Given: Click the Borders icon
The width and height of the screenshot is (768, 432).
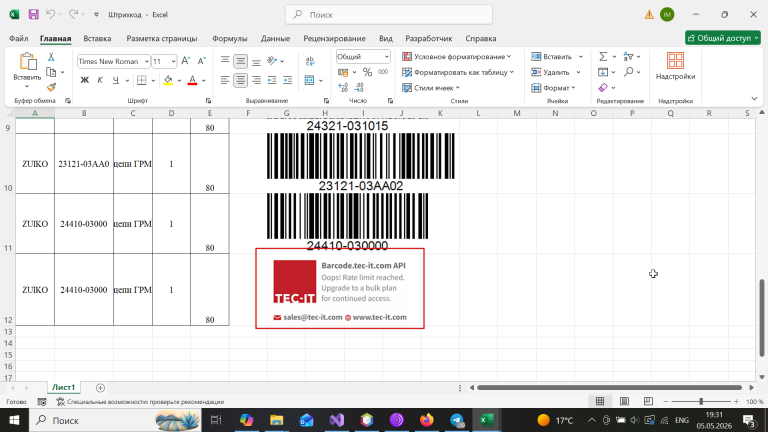Looking at the screenshot, I should point(142,80).
